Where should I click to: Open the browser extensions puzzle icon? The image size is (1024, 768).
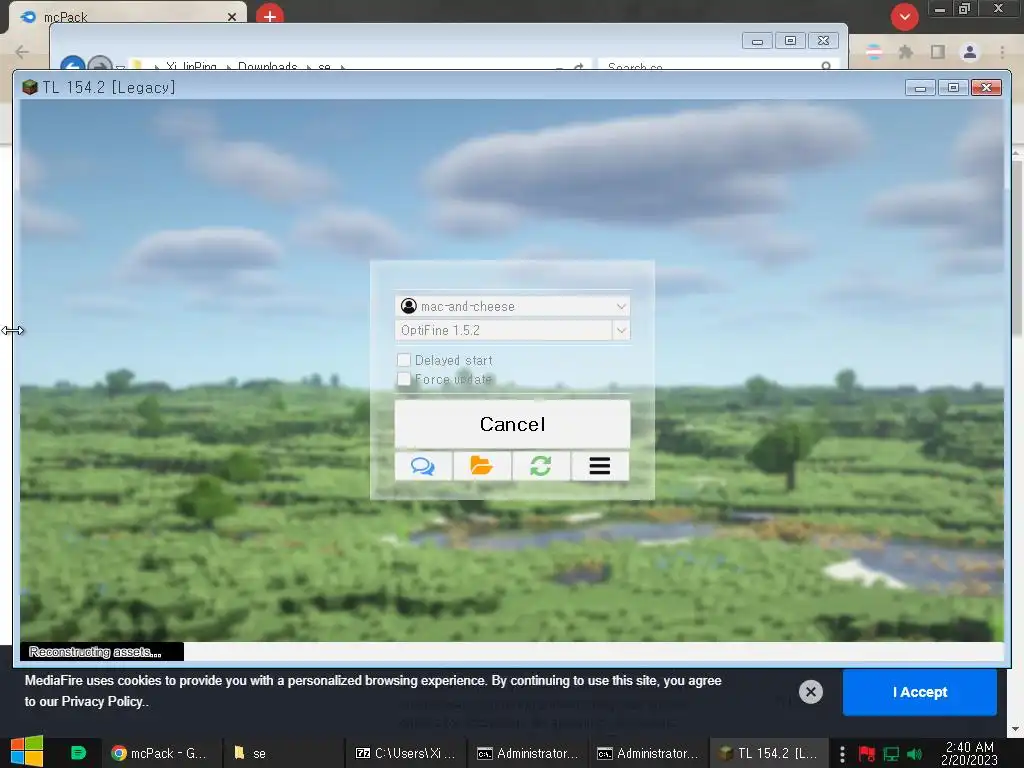point(906,52)
